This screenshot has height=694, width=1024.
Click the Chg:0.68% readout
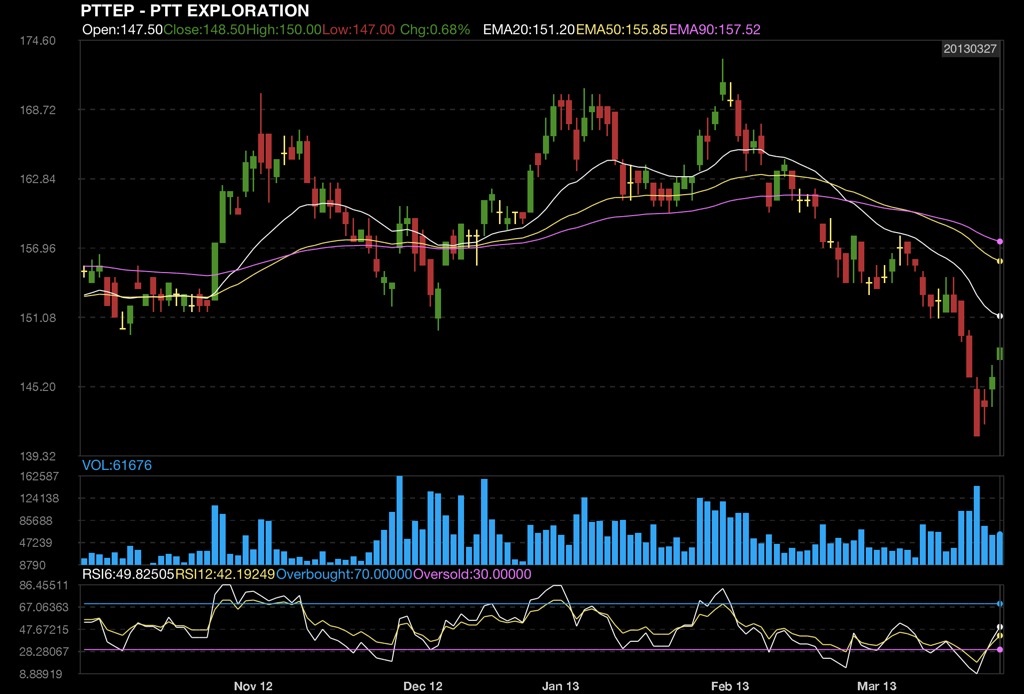[435, 29]
